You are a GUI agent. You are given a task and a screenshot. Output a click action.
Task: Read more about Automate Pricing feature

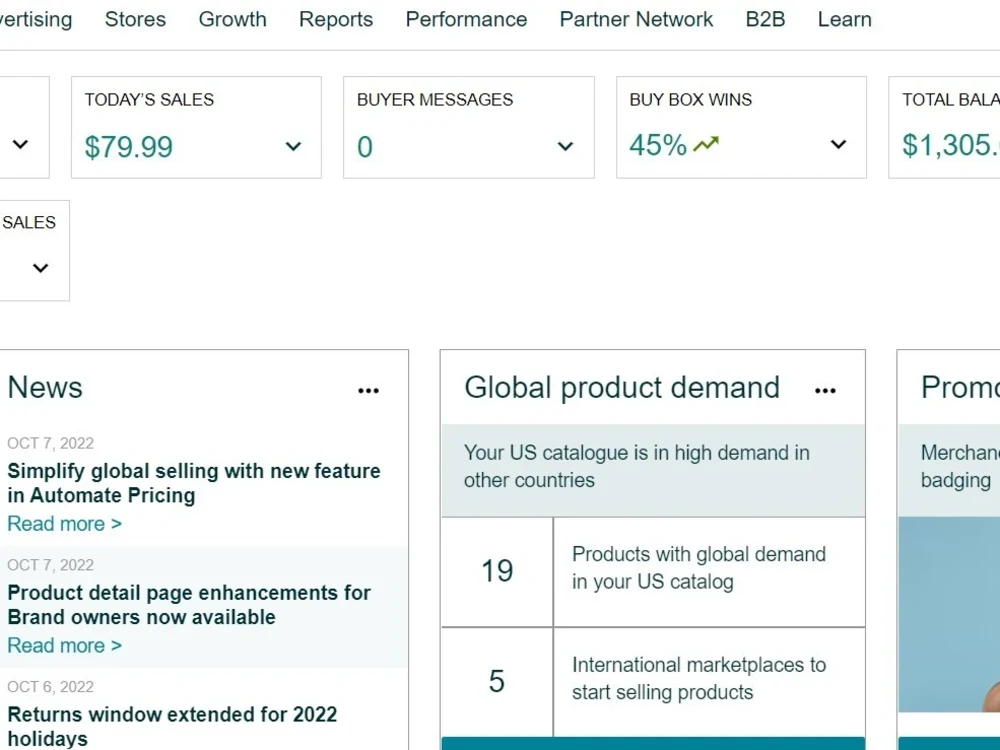pos(64,524)
